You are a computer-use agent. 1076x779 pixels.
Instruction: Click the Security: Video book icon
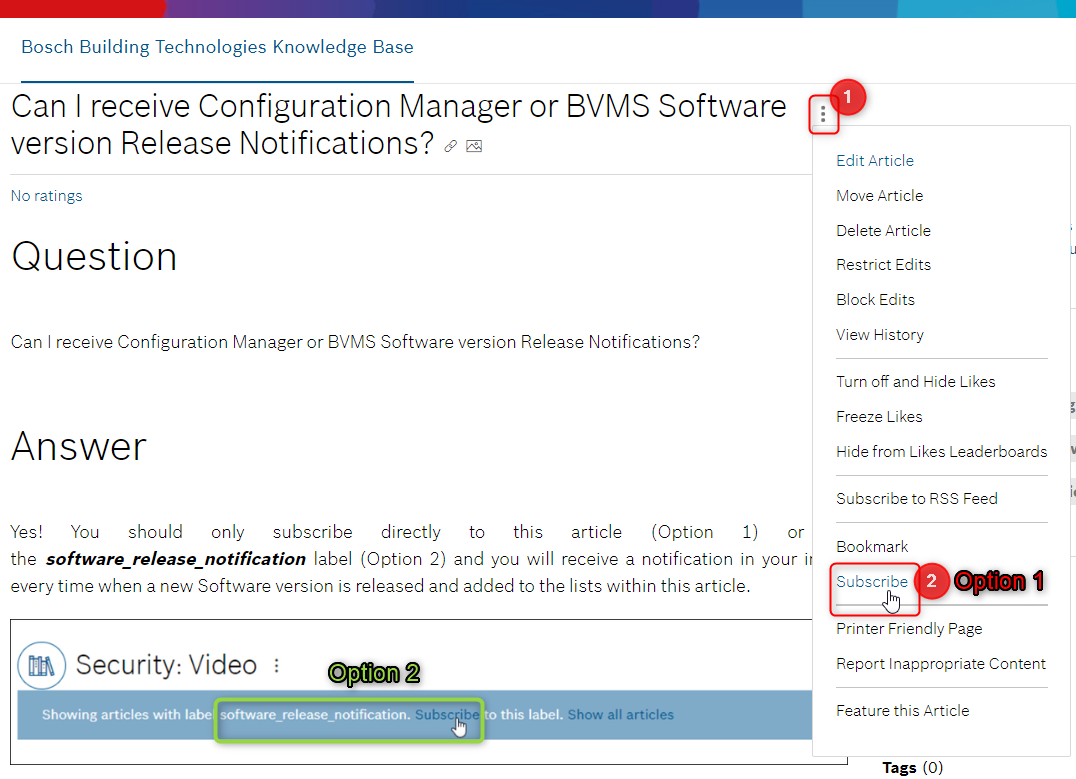(x=41, y=665)
